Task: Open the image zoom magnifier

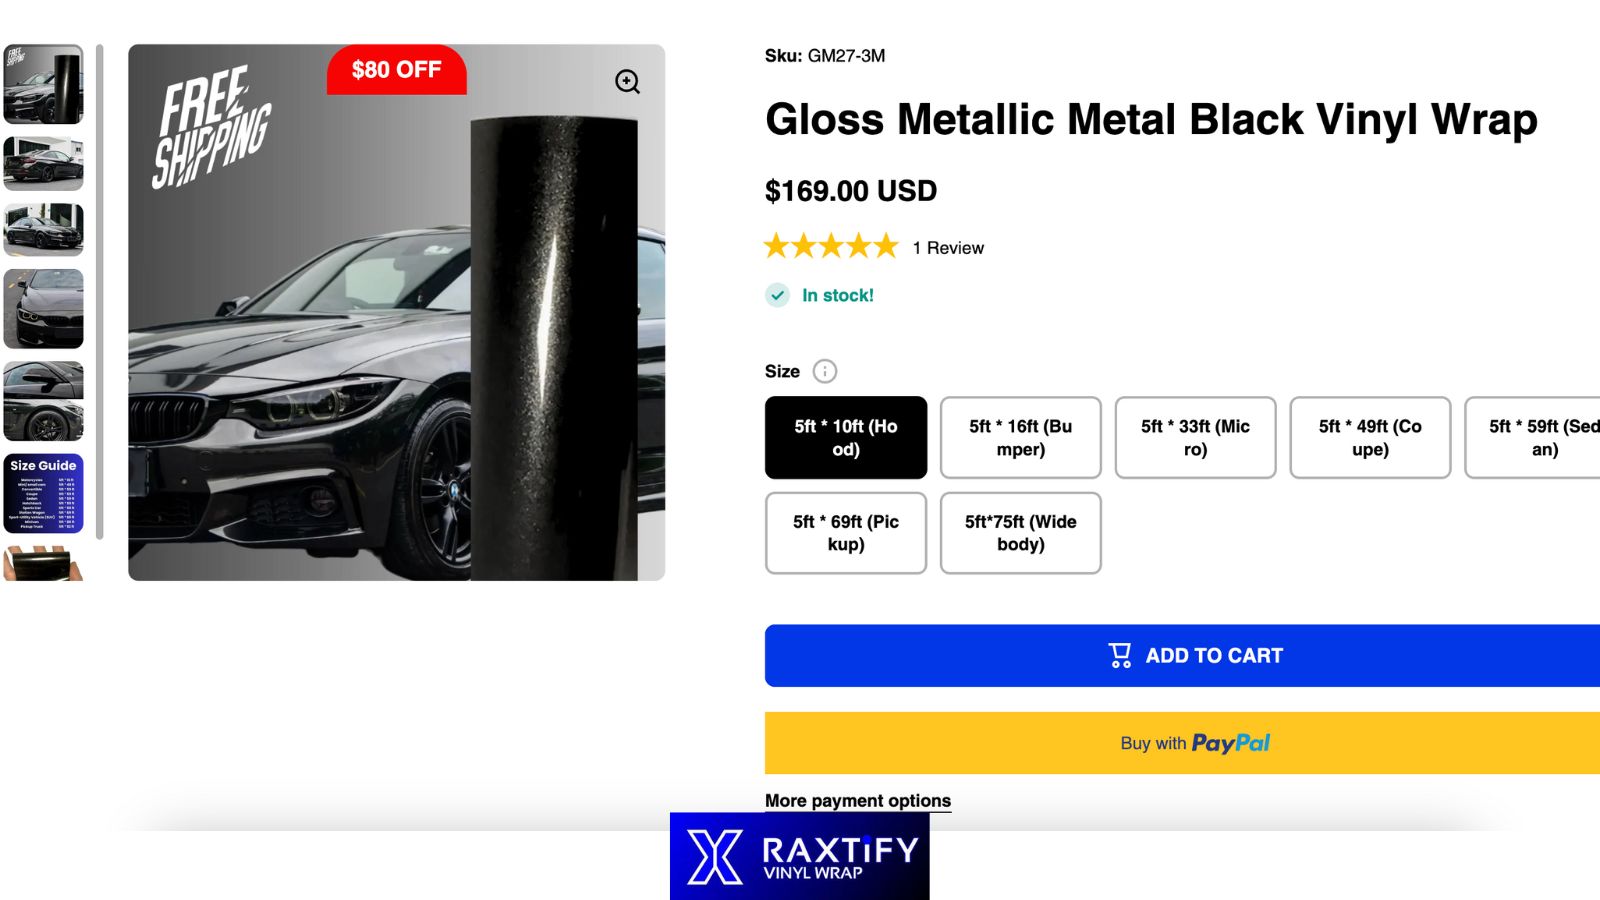Action: coord(628,82)
